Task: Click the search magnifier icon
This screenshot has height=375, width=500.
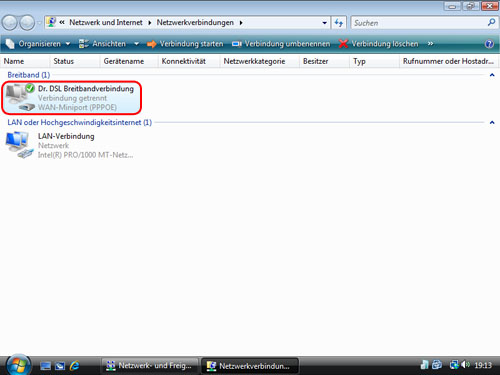Action: 491,22
